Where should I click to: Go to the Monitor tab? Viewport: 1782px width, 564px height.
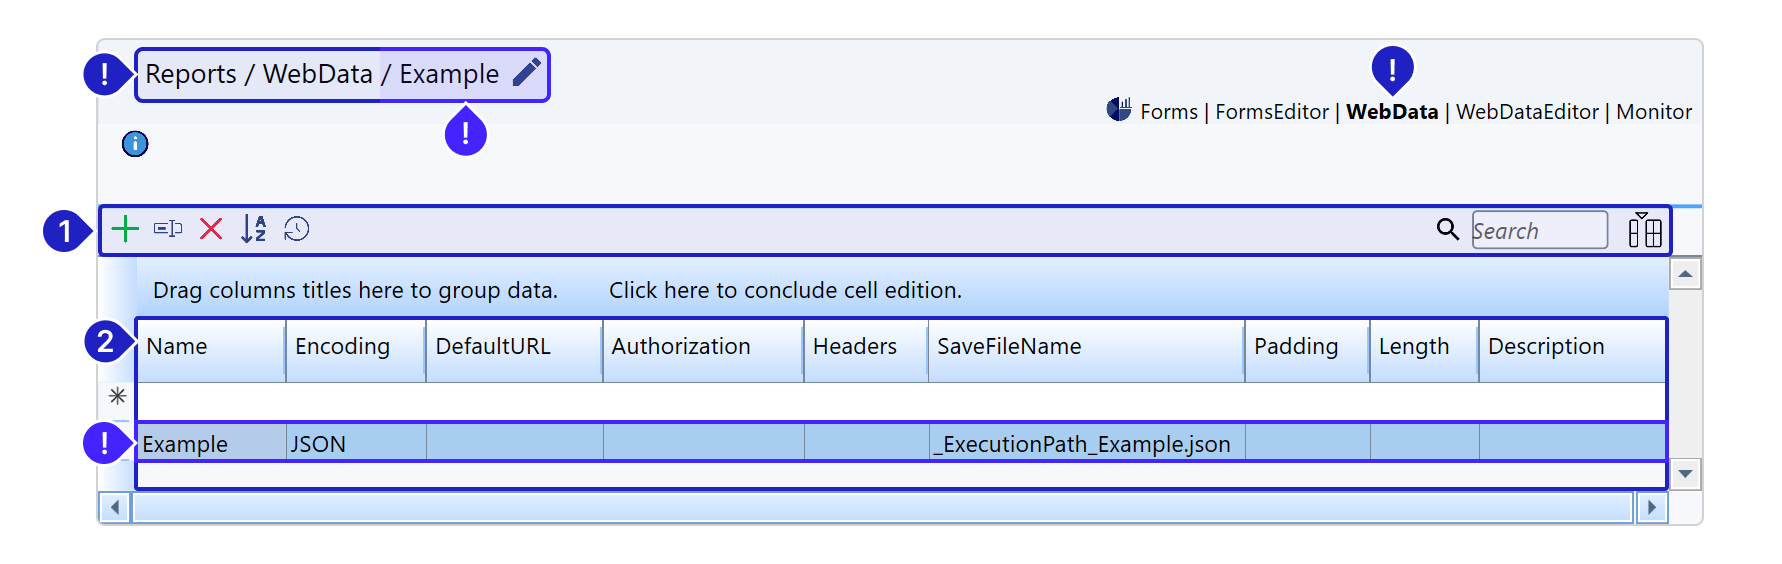(x=1654, y=112)
